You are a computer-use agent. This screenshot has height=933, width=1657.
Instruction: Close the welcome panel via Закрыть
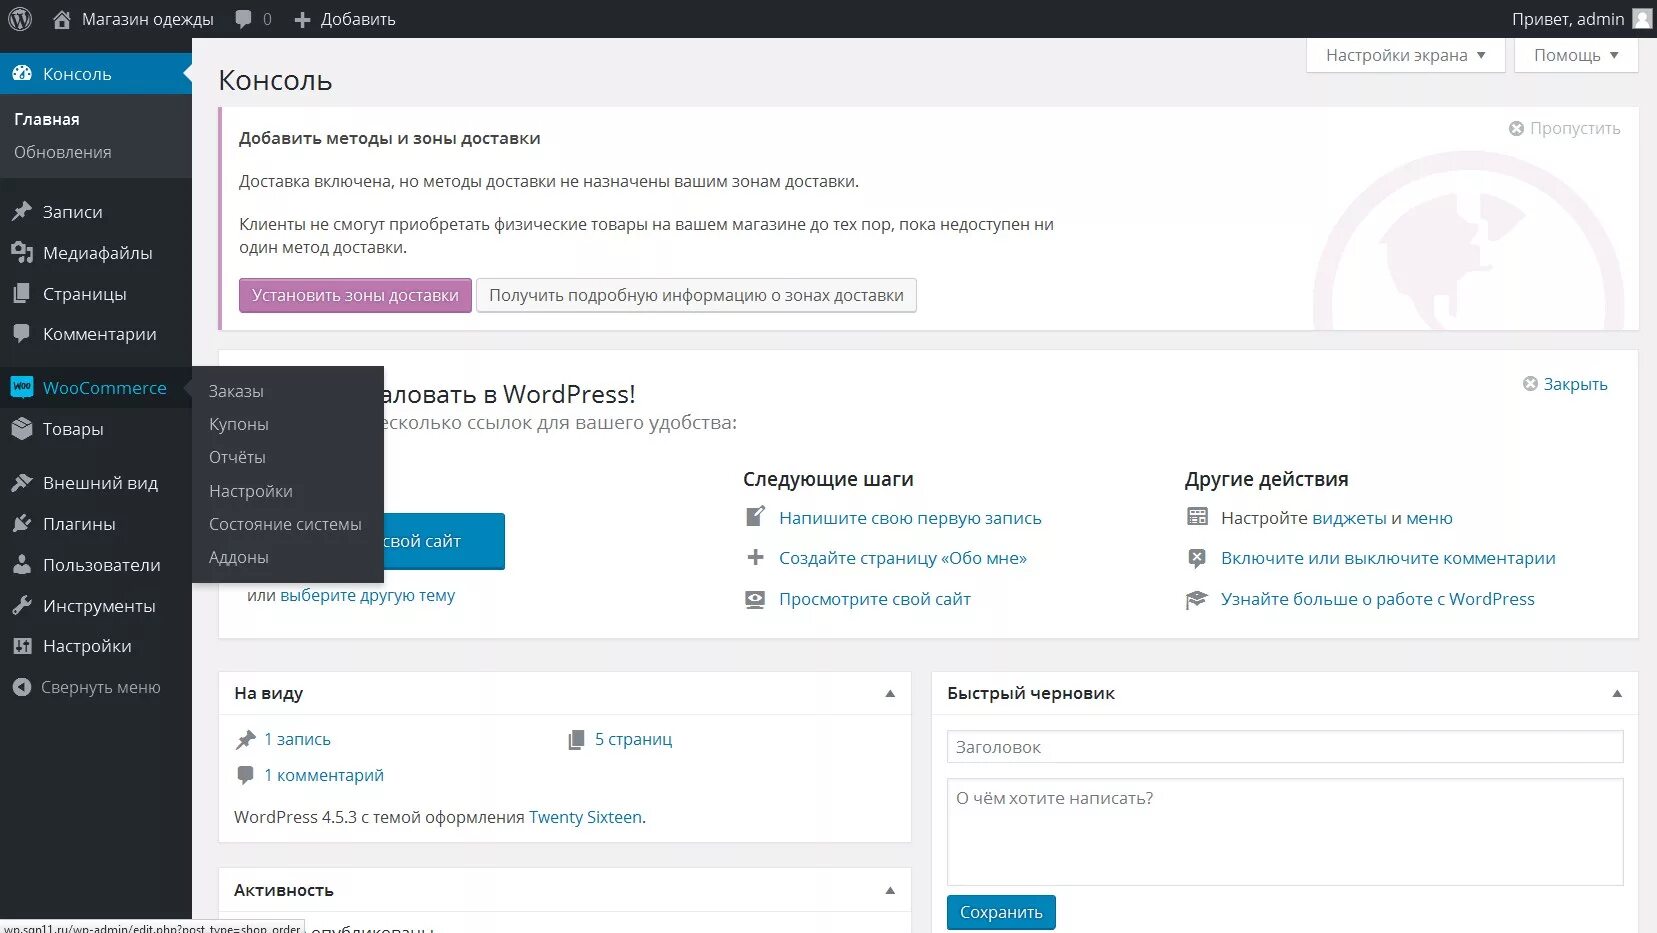tap(1565, 384)
